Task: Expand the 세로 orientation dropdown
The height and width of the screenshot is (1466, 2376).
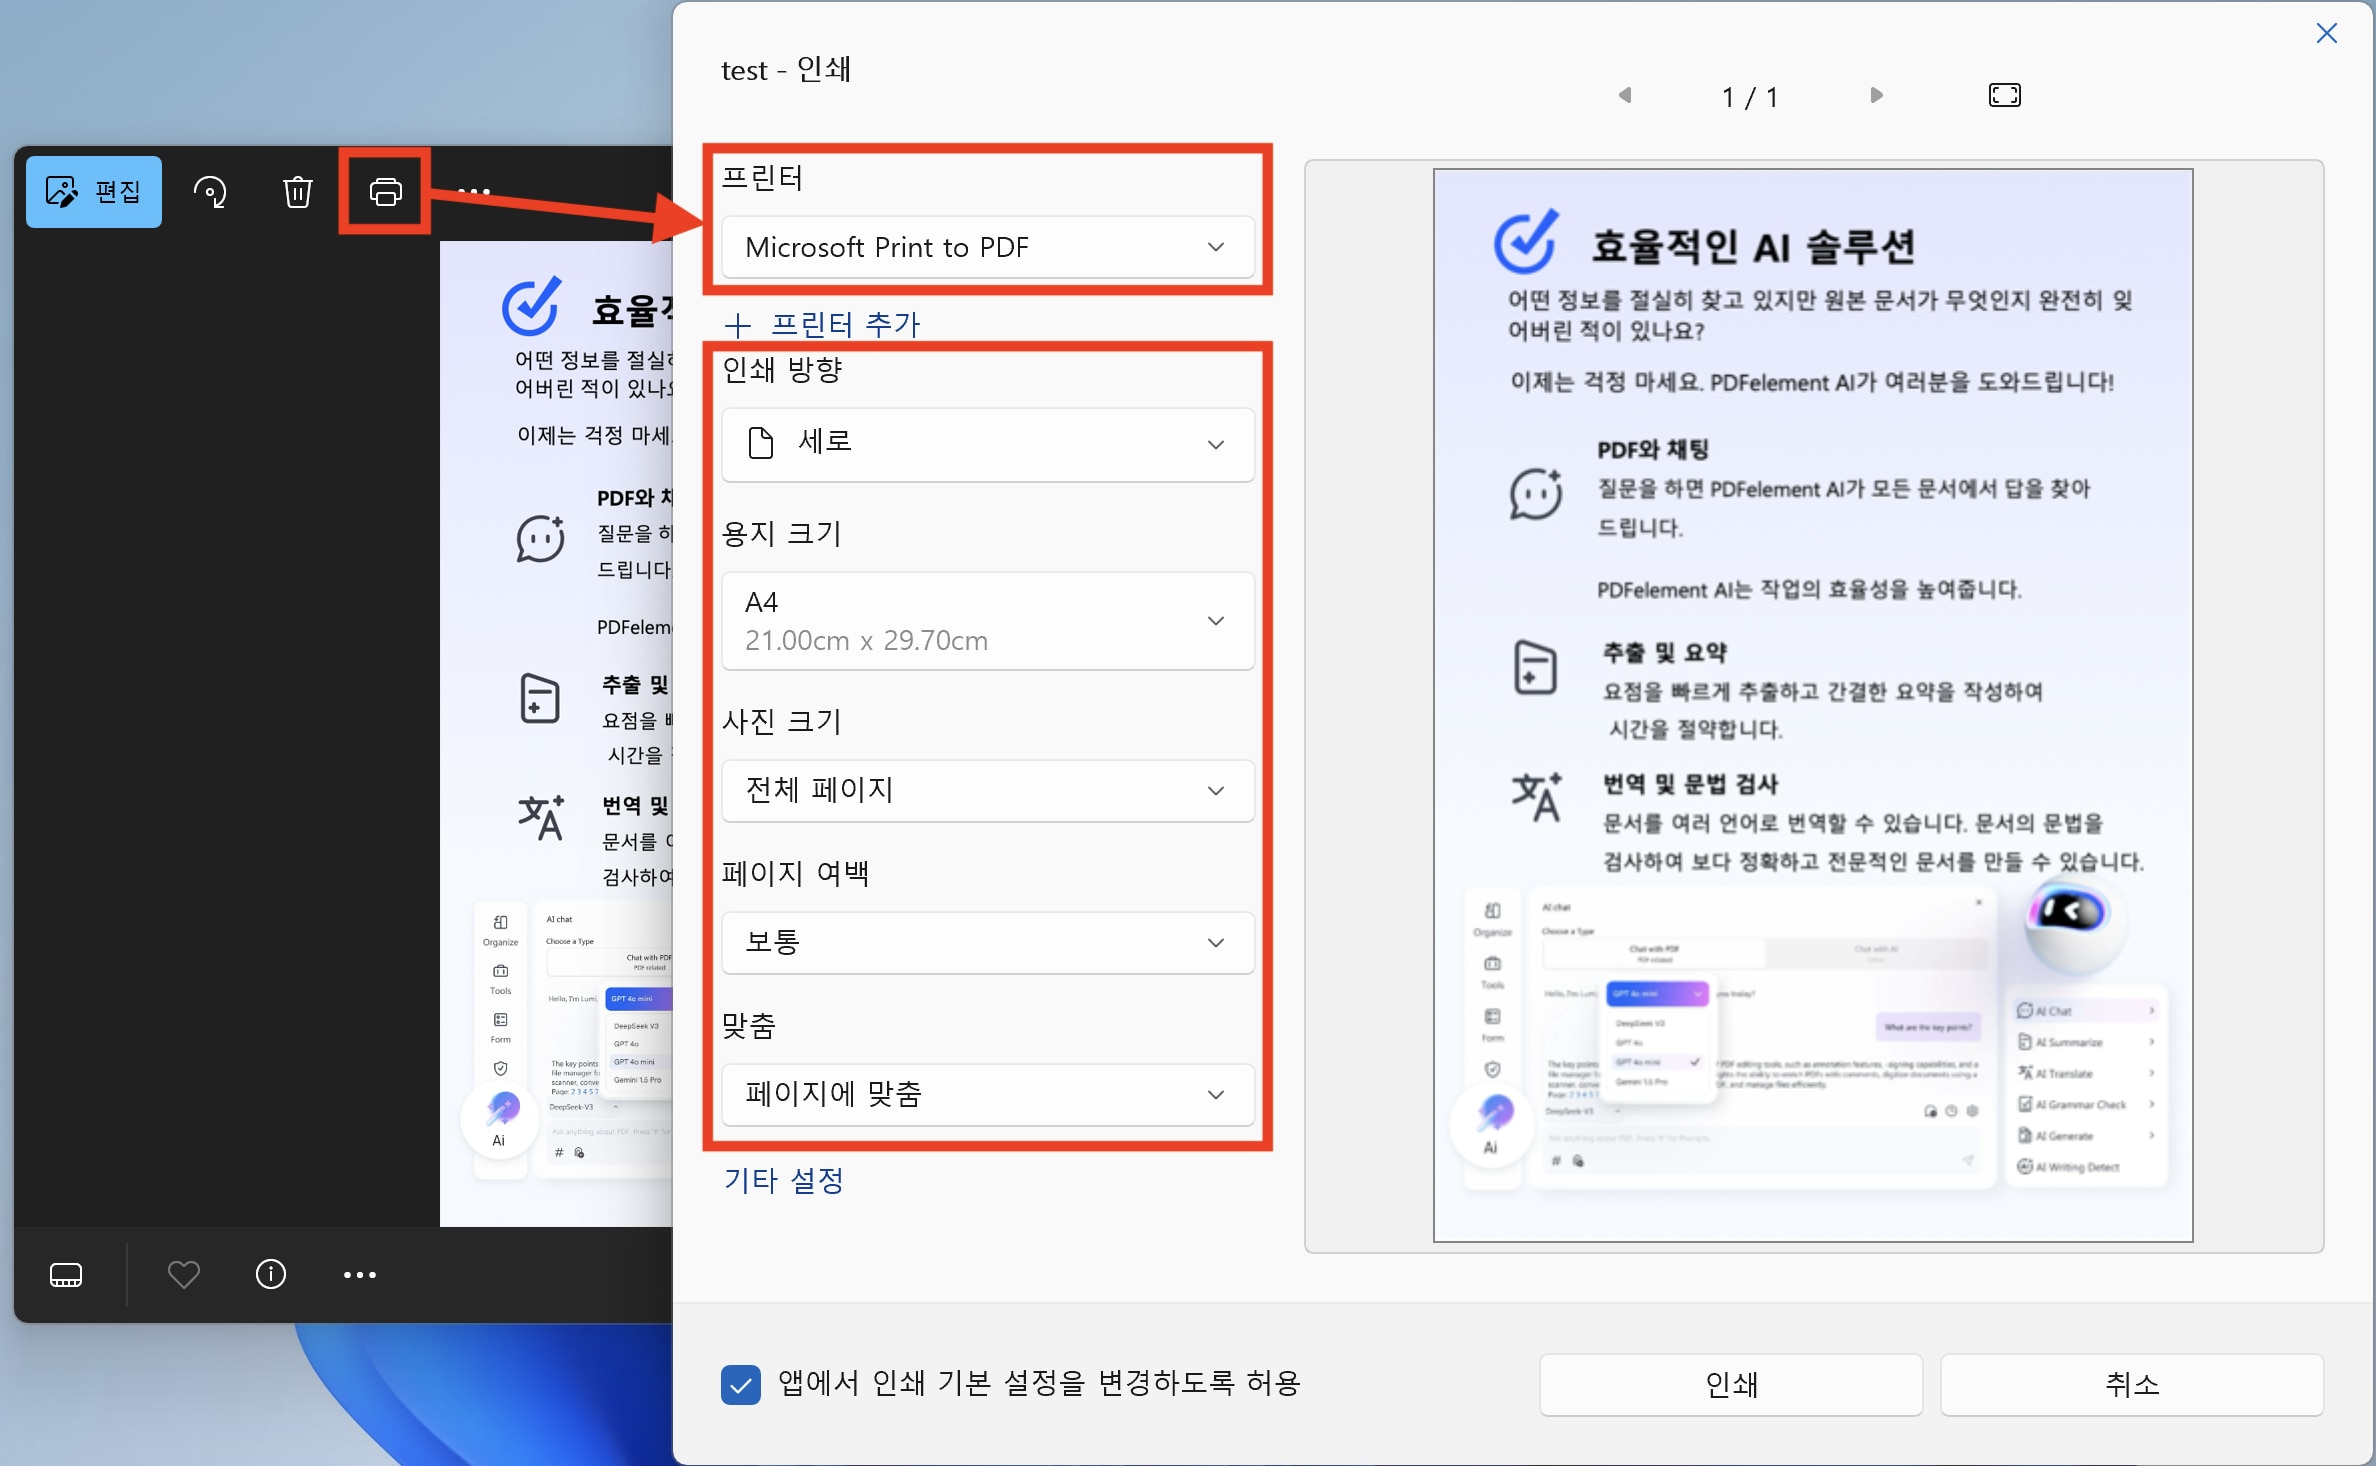Action: [x=987, y=443]
